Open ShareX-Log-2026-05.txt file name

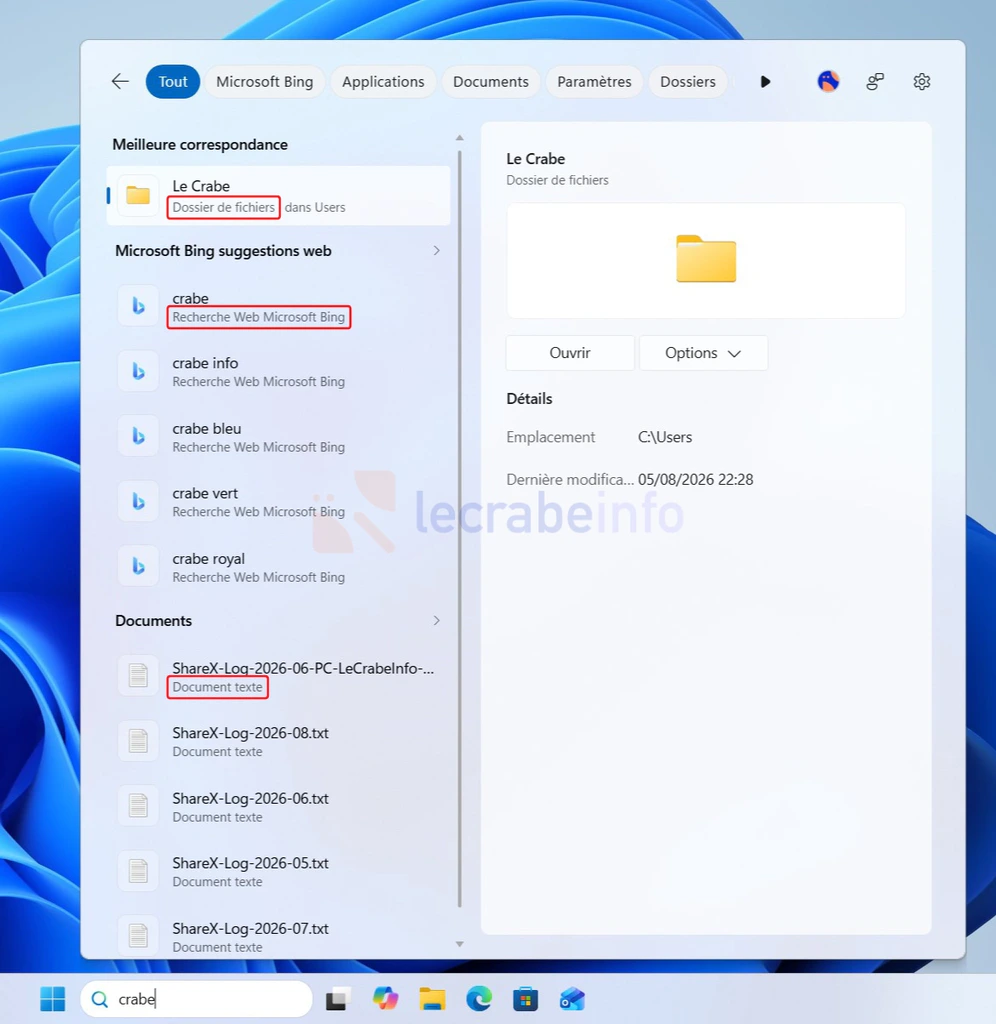pyautogui.click(x=250, y=863)
